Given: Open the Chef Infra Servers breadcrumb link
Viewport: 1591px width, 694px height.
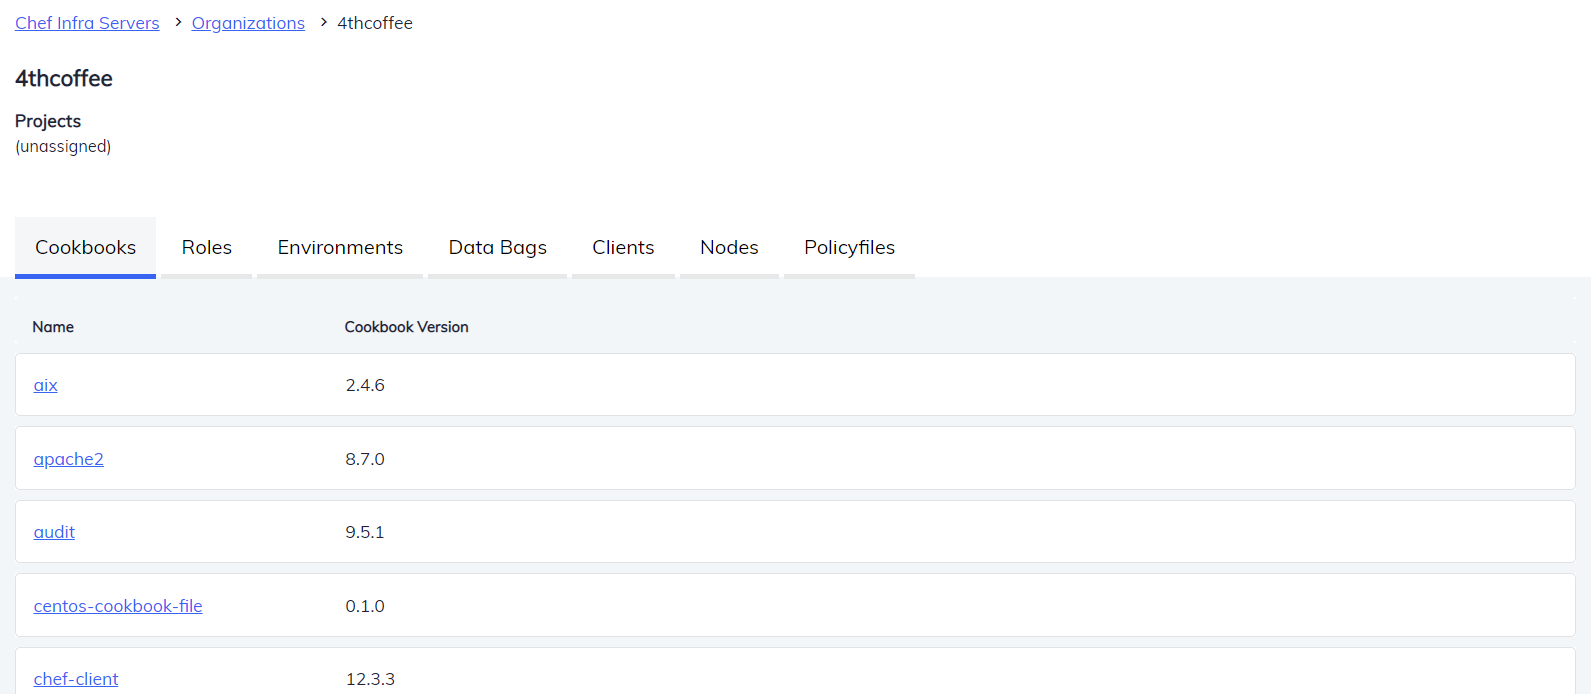Looking at the screenshot, I should coord(87,23).
